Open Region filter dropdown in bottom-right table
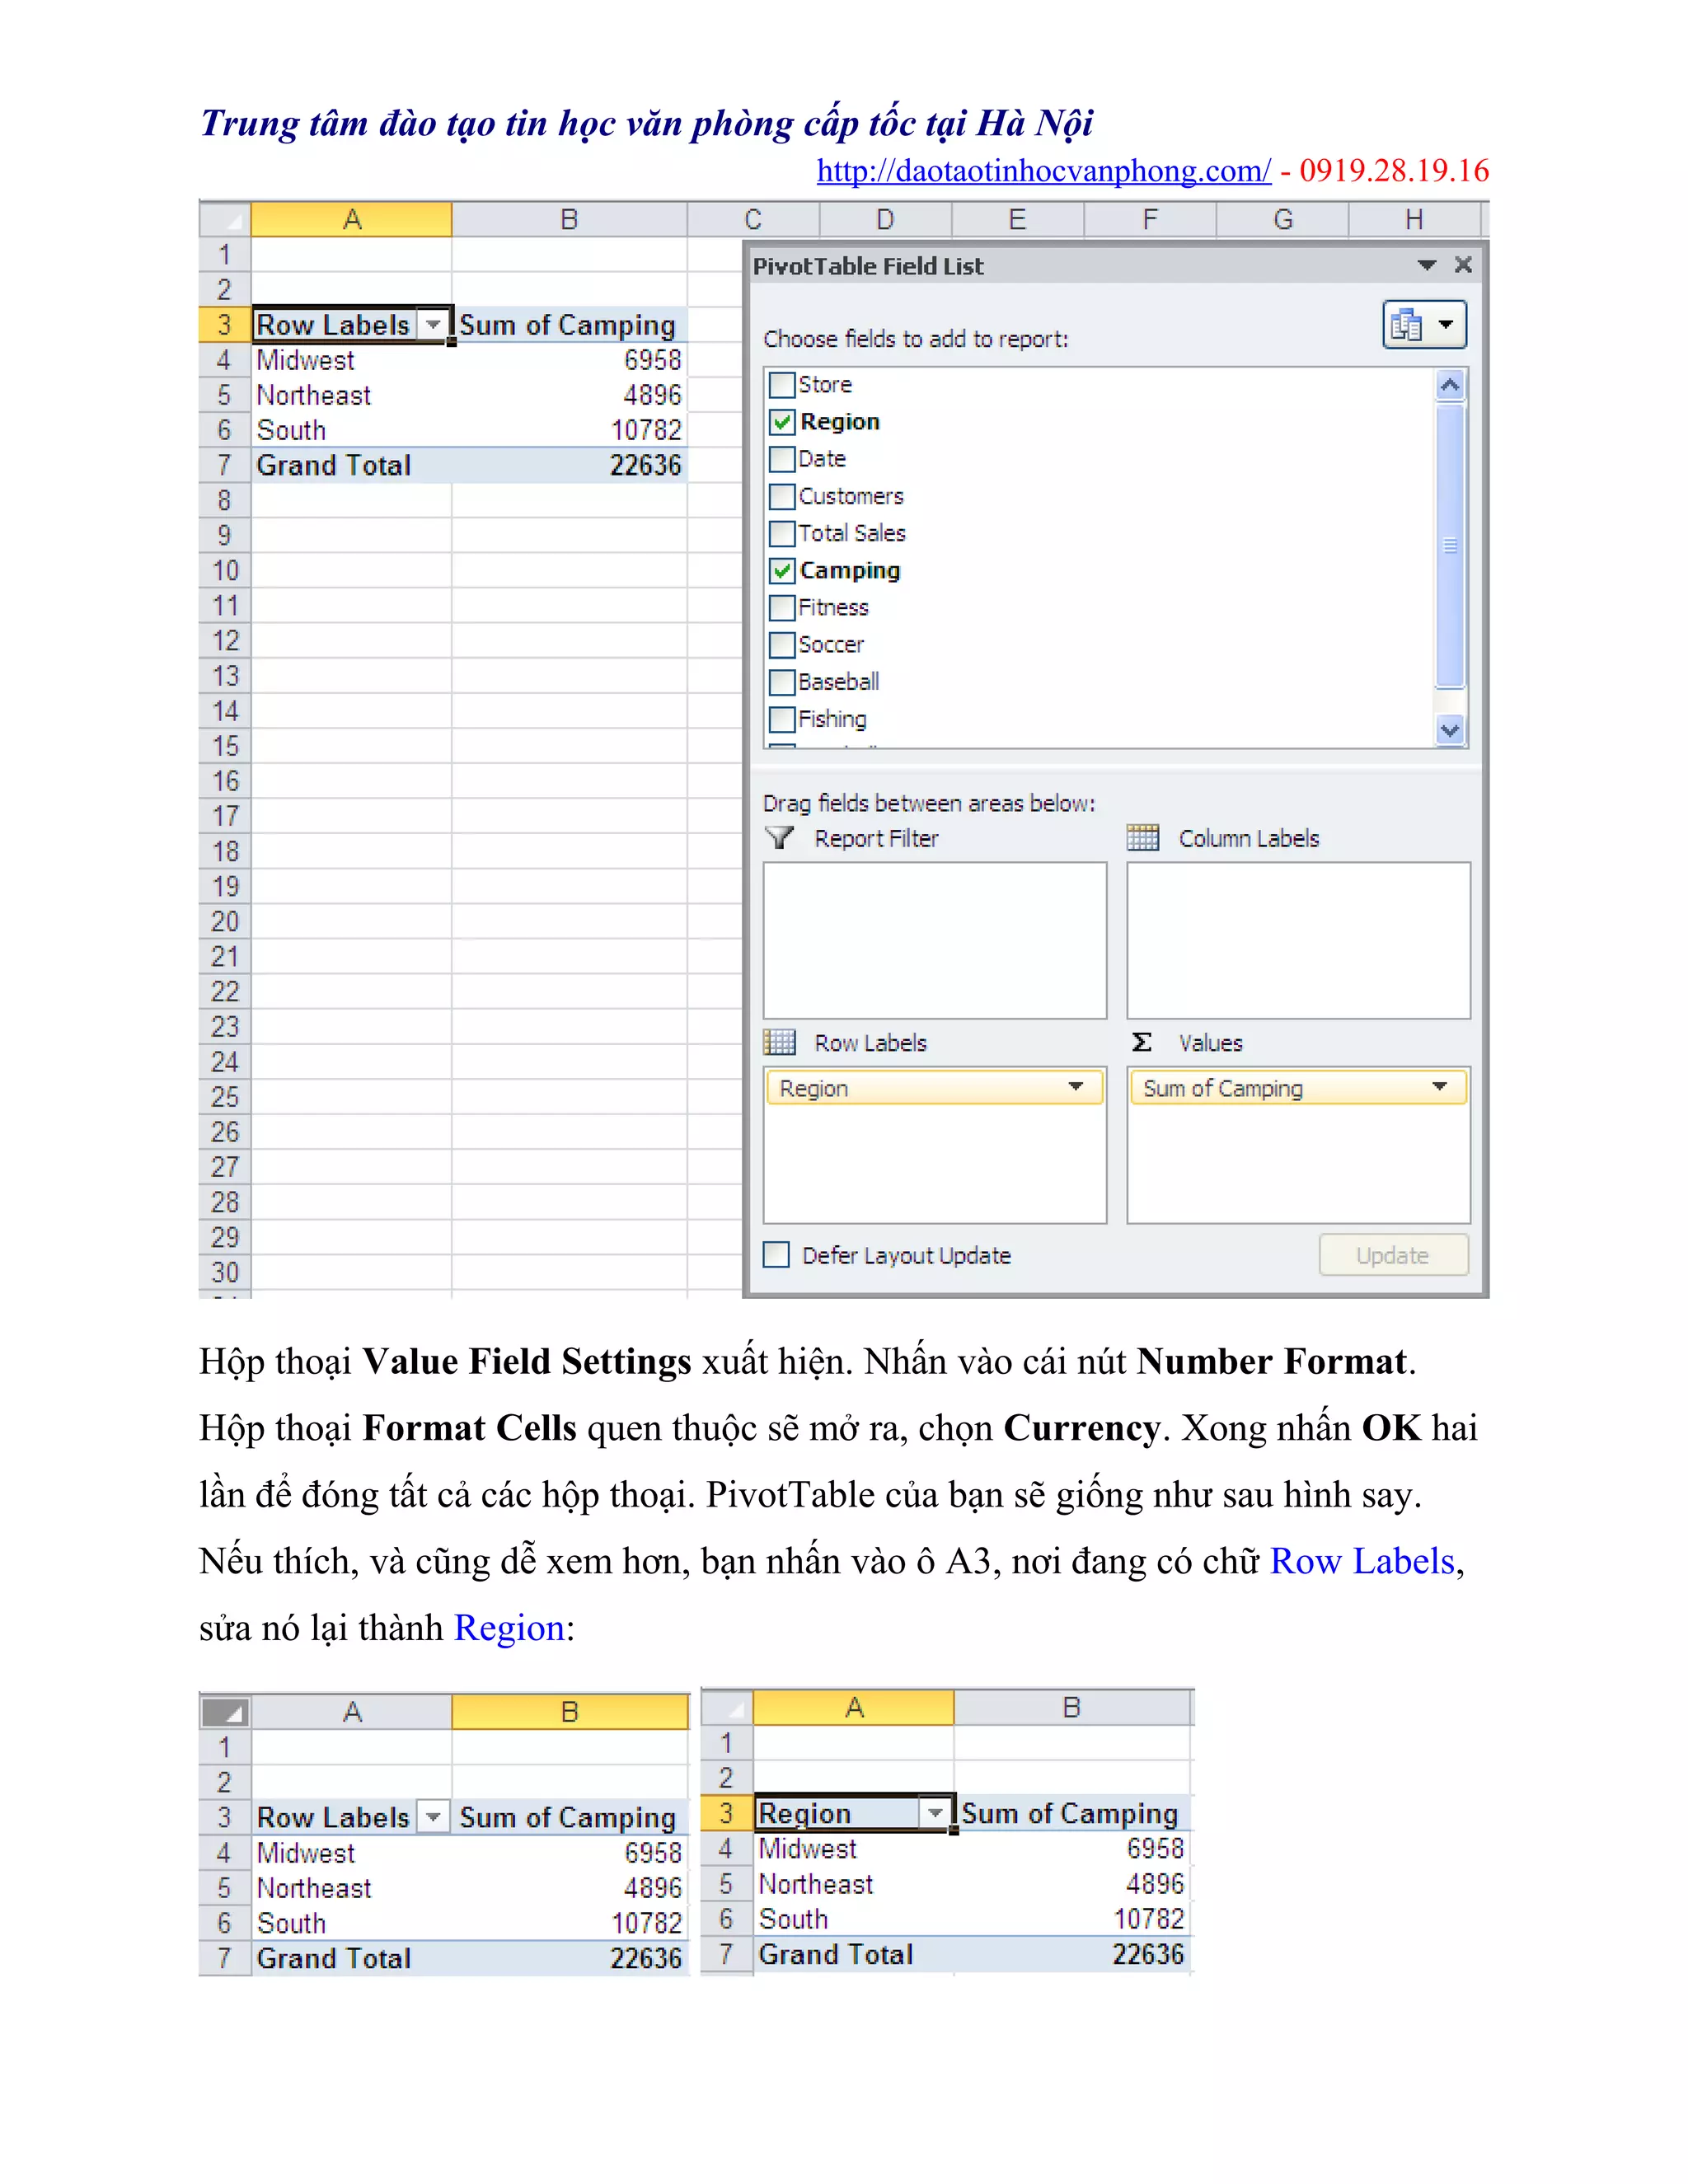 click(x=935, y=1813)
